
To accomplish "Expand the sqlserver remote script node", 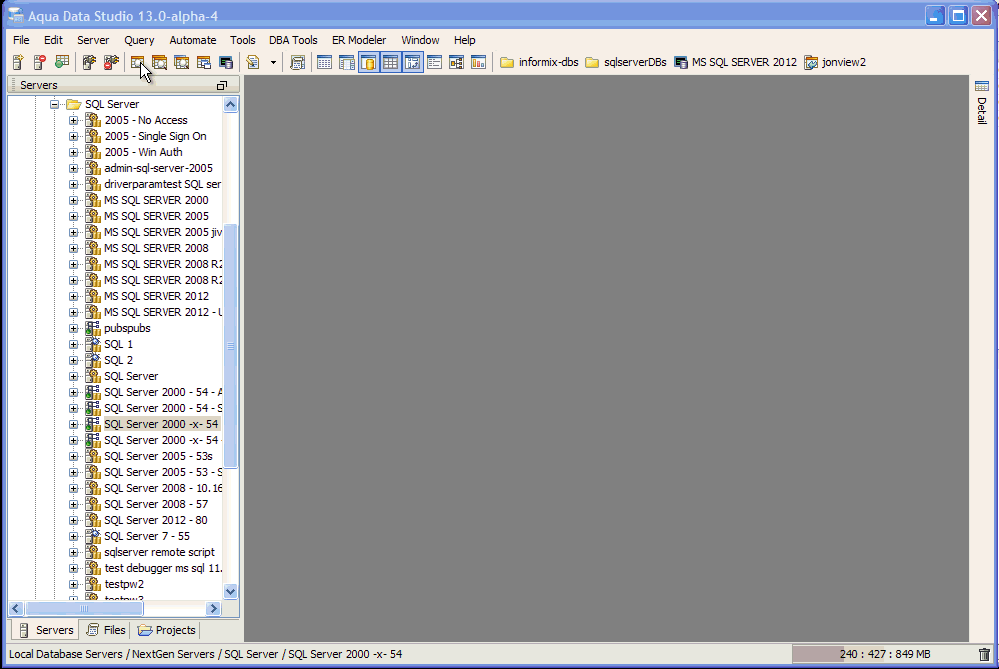I will (73, 552).
